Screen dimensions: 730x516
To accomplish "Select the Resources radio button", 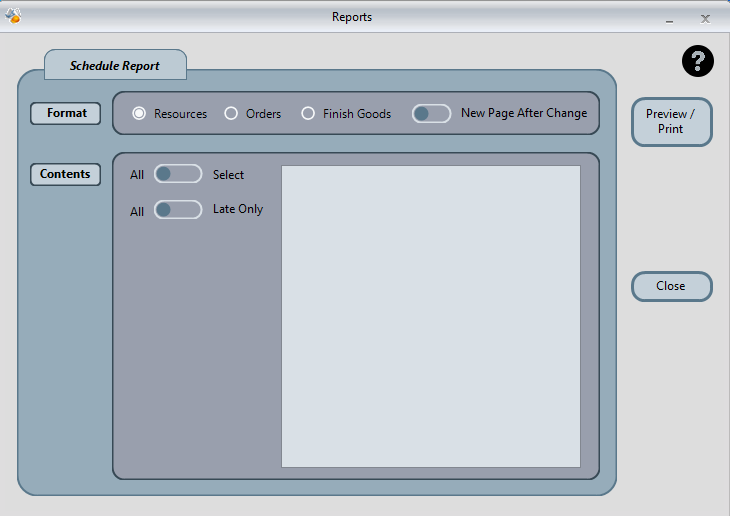I will pyautogui.click(x=139, y=113).
